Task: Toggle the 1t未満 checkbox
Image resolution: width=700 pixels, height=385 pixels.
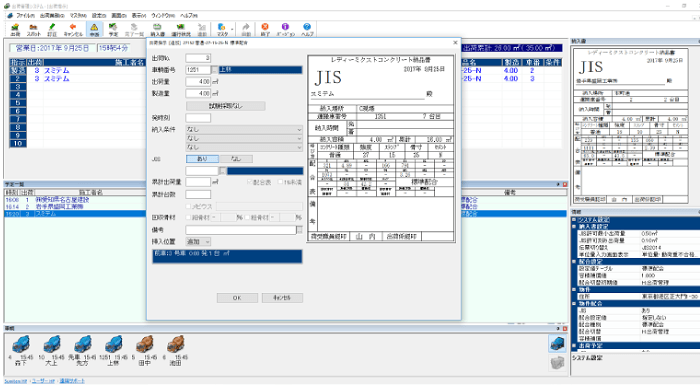Action: tap(280, 182)
